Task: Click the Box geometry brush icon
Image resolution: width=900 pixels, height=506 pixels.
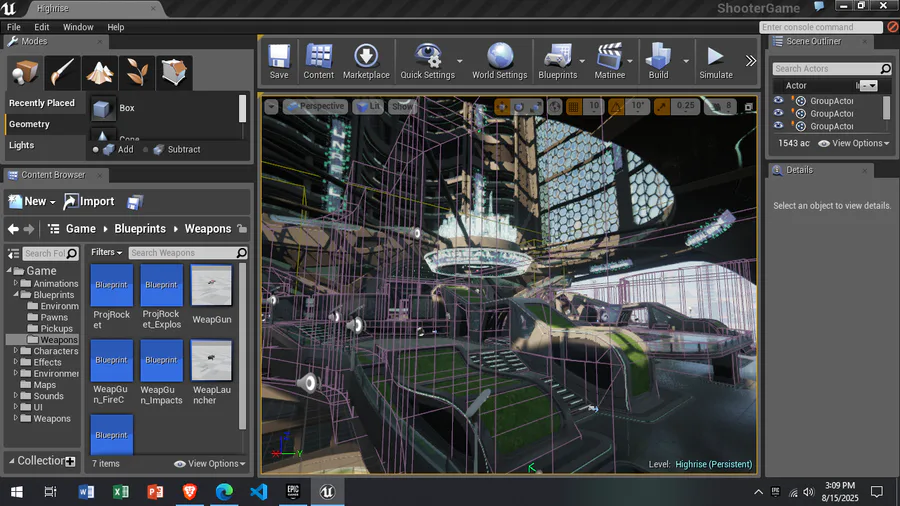Action: coord(102,108)
